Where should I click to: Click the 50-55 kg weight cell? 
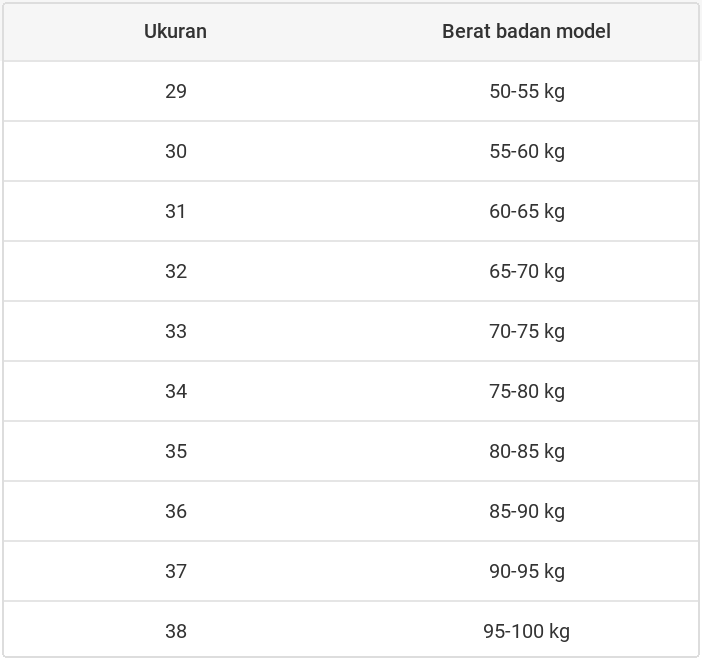527,91
